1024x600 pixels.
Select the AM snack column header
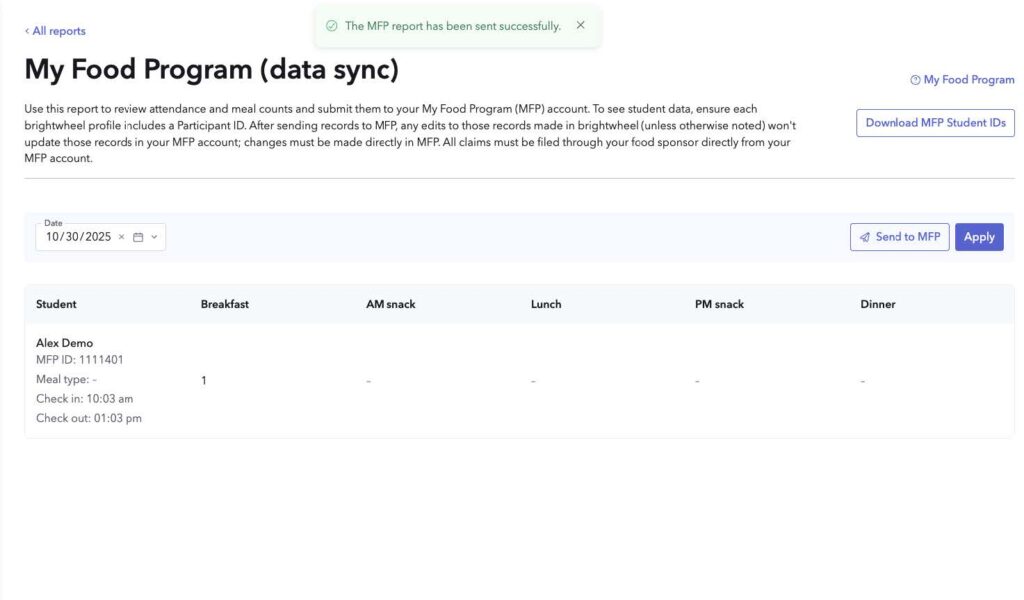(x=390, y=304)
